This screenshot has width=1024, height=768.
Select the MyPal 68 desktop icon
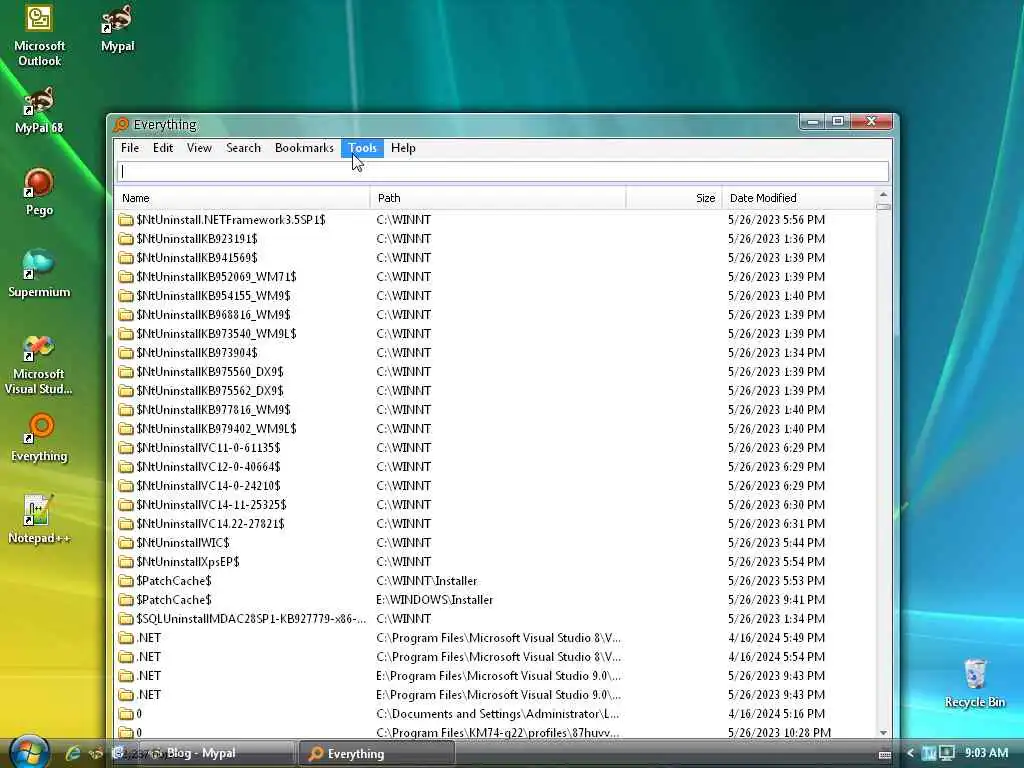point(39,111)
